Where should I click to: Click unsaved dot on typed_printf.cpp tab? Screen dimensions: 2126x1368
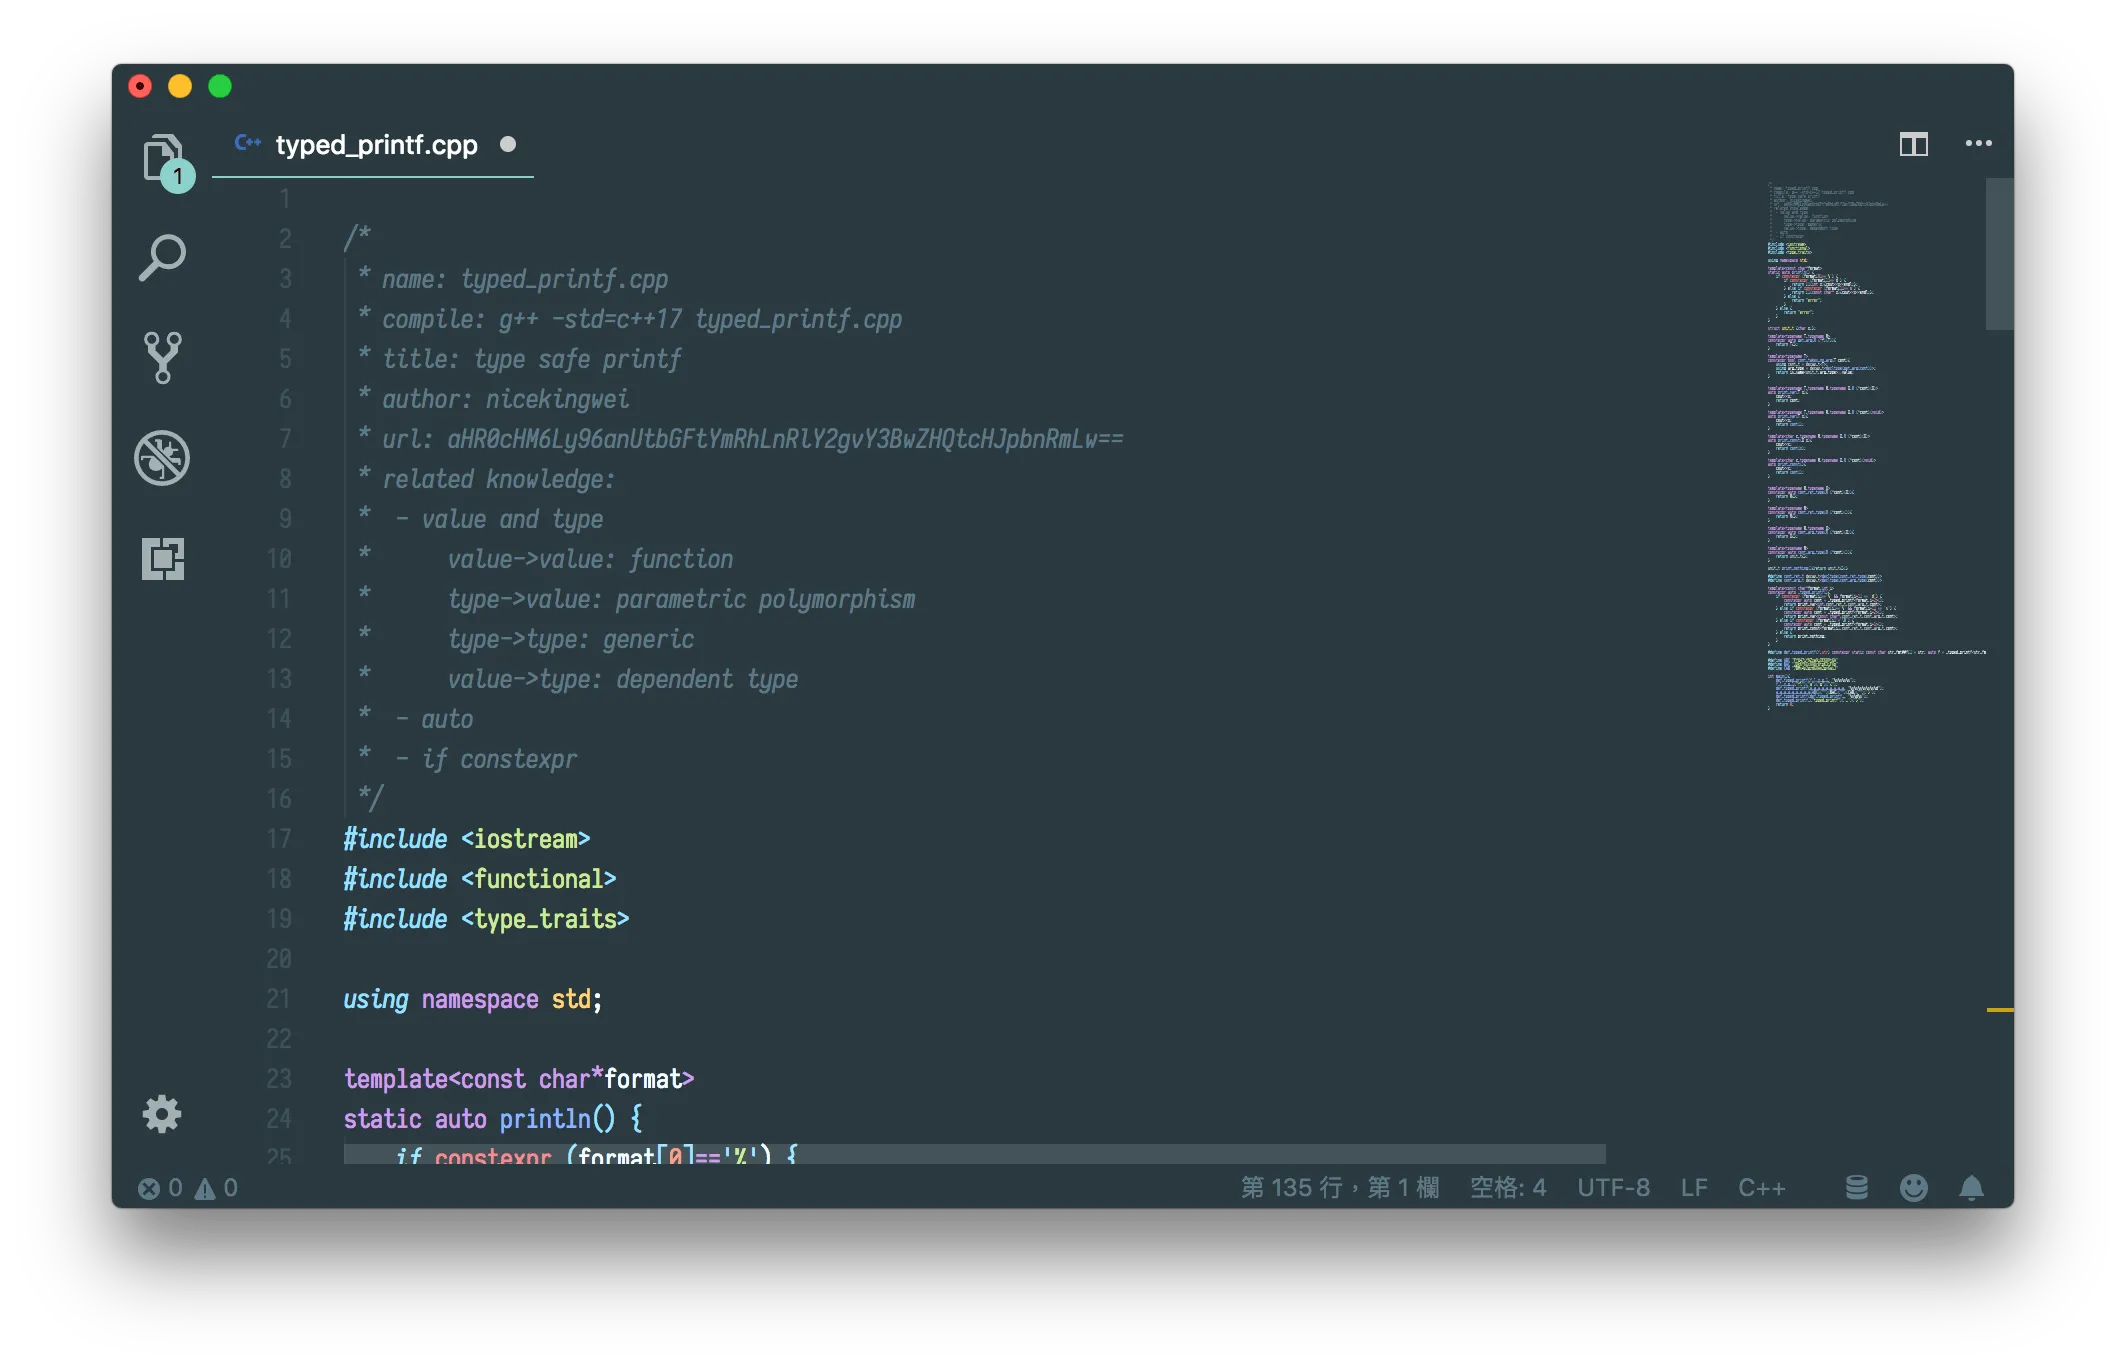coord(508,145)
